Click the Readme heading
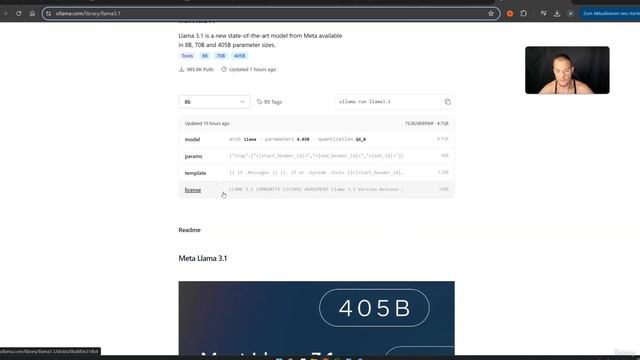This screenshot has width=640, height=360. (189, 230)
